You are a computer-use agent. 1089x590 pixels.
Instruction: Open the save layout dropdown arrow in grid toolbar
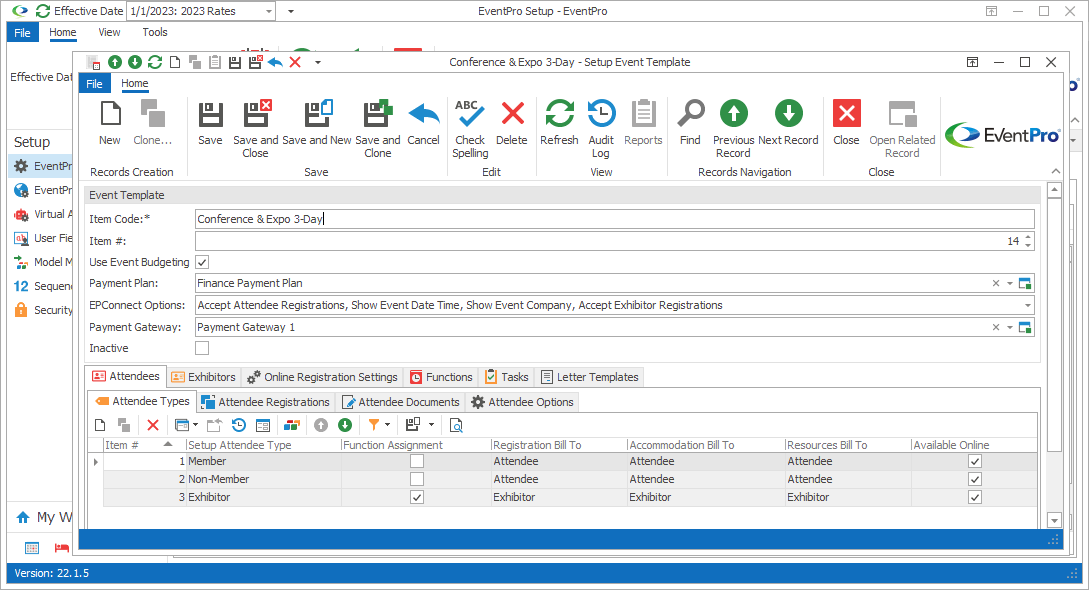tap(431, 425)
